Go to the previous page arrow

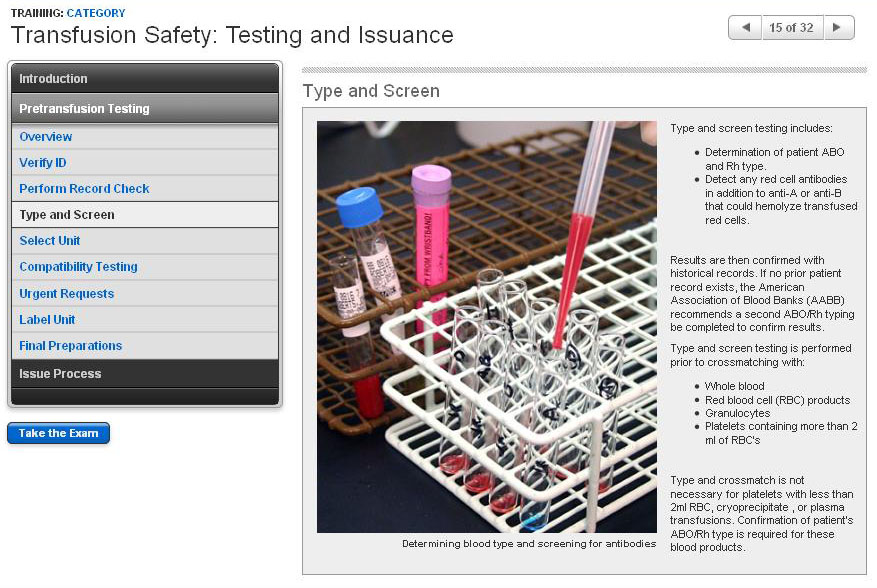point(745,28)
